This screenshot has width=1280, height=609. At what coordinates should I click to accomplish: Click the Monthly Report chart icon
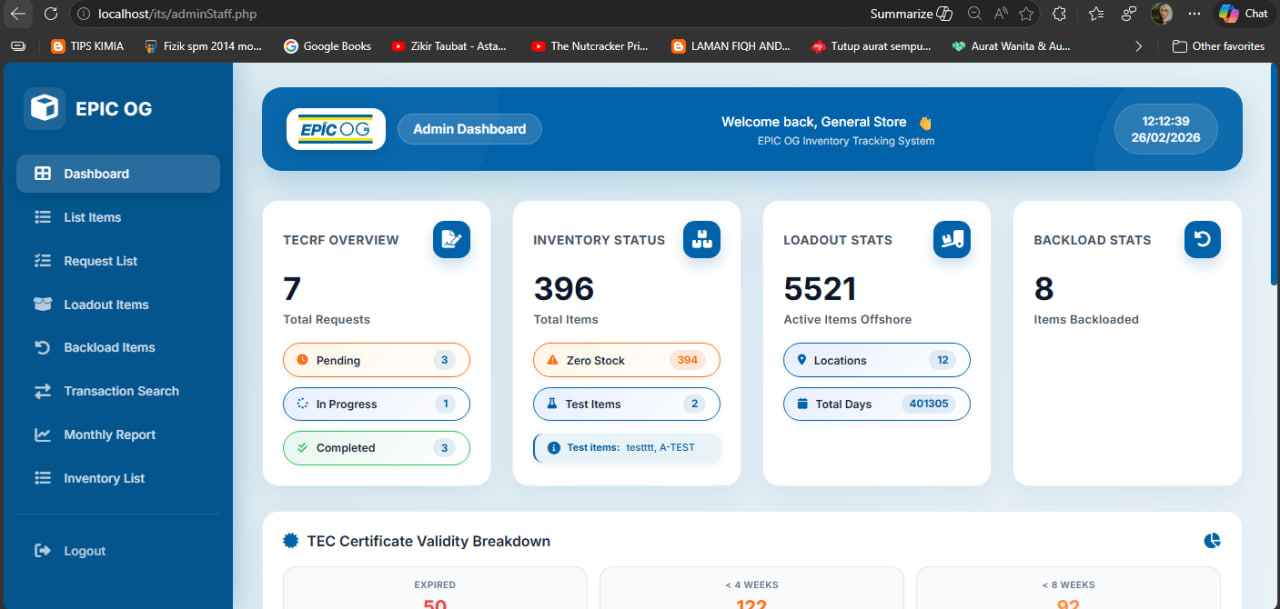coord(42,435)
